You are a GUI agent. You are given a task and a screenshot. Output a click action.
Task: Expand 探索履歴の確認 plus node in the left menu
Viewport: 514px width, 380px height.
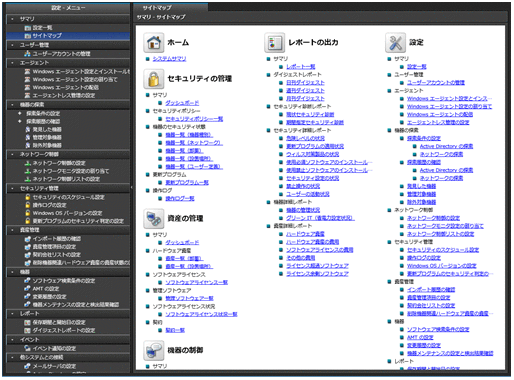pyautogui.click(x=20, y=121)
